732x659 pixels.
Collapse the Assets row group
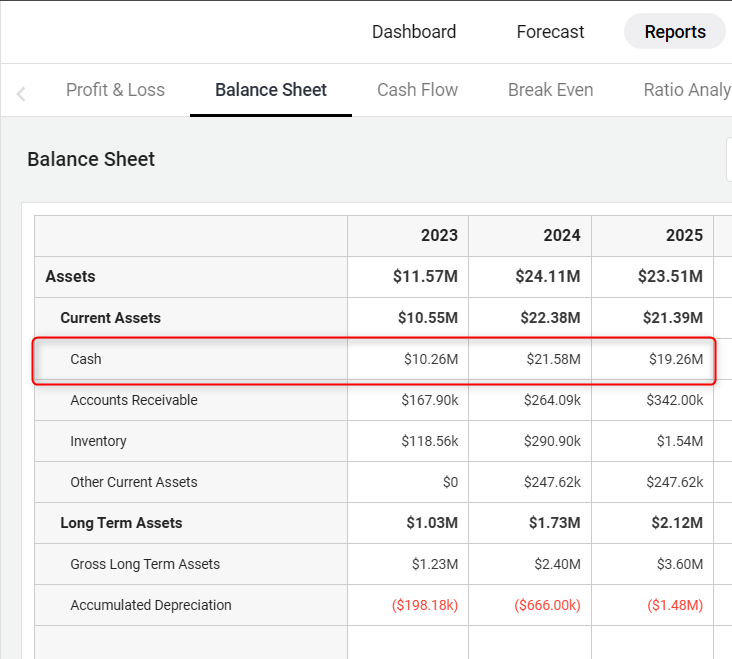coord(71,276)
